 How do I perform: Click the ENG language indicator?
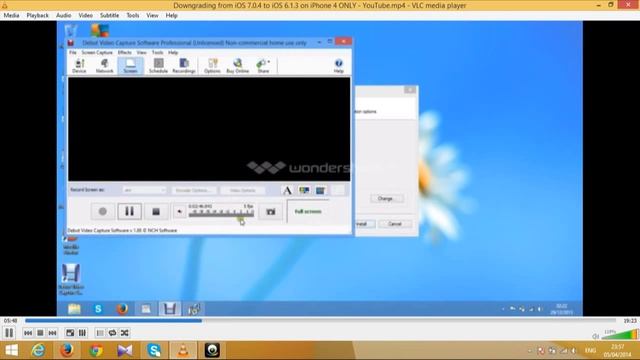[590, 351]
